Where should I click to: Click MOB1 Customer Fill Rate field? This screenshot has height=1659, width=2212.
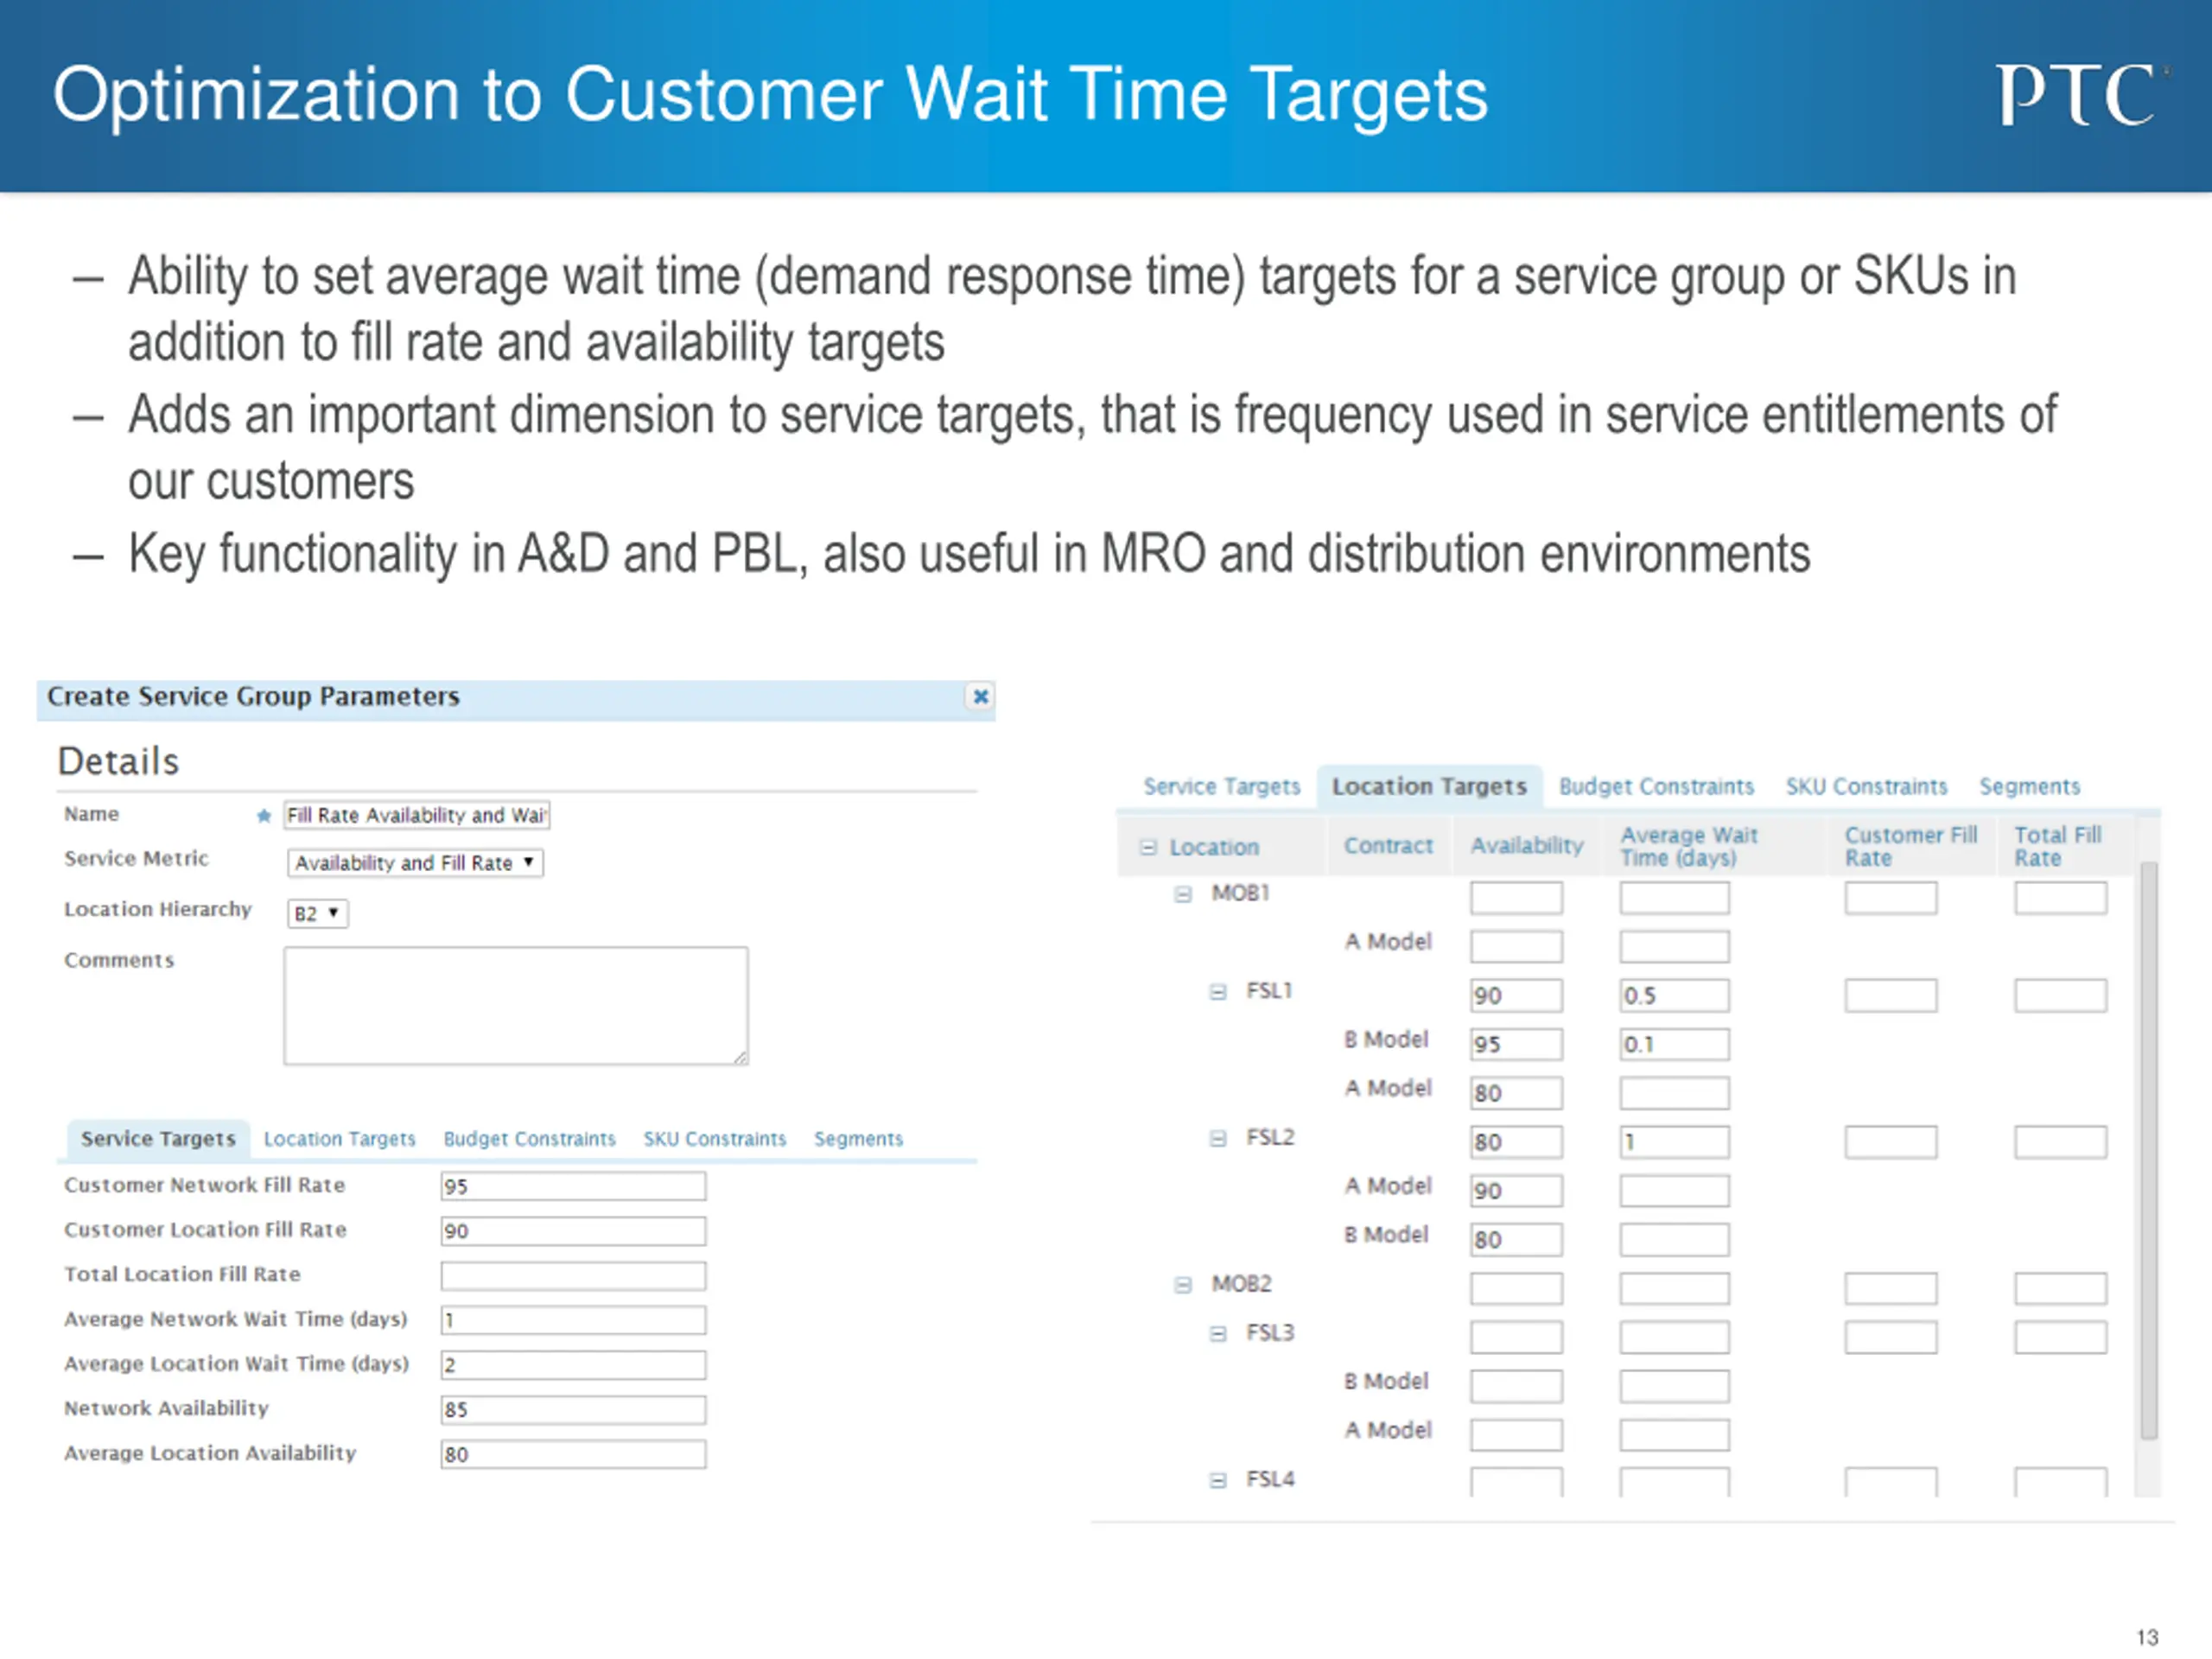(x=1890, y=897)
